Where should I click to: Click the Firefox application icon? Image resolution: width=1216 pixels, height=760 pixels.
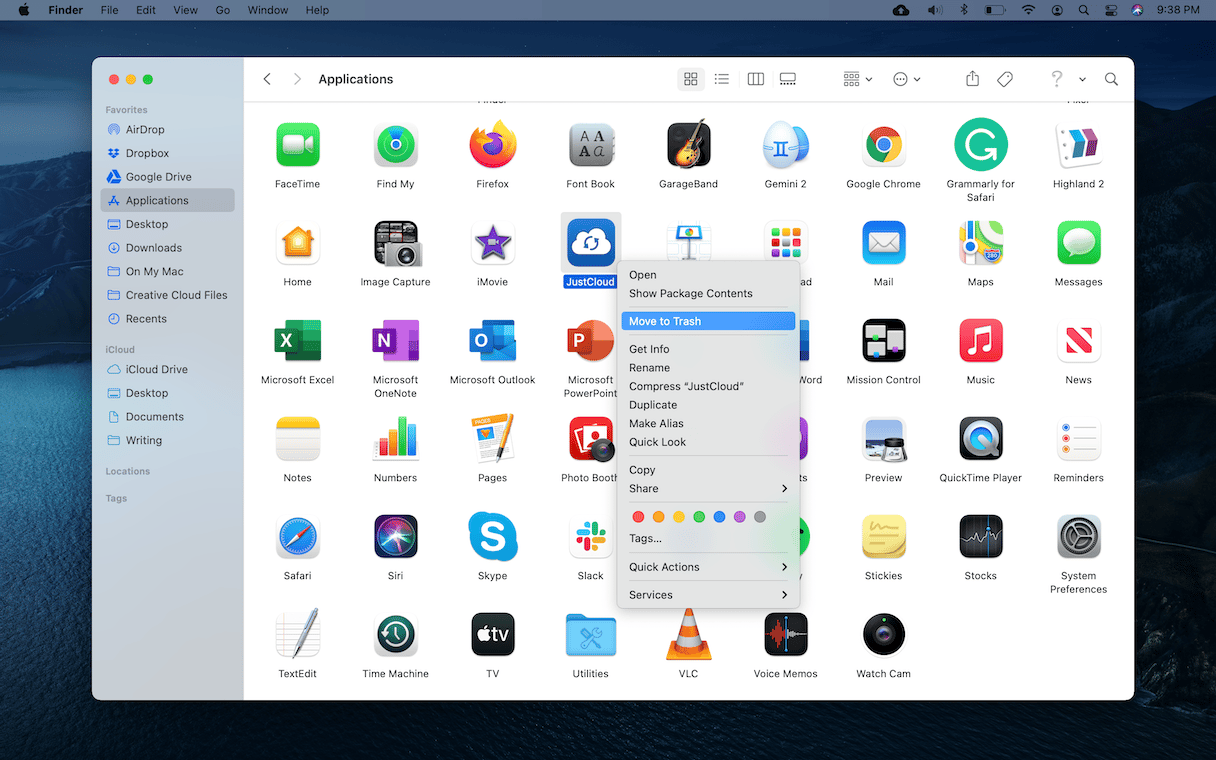coord(492,146)
